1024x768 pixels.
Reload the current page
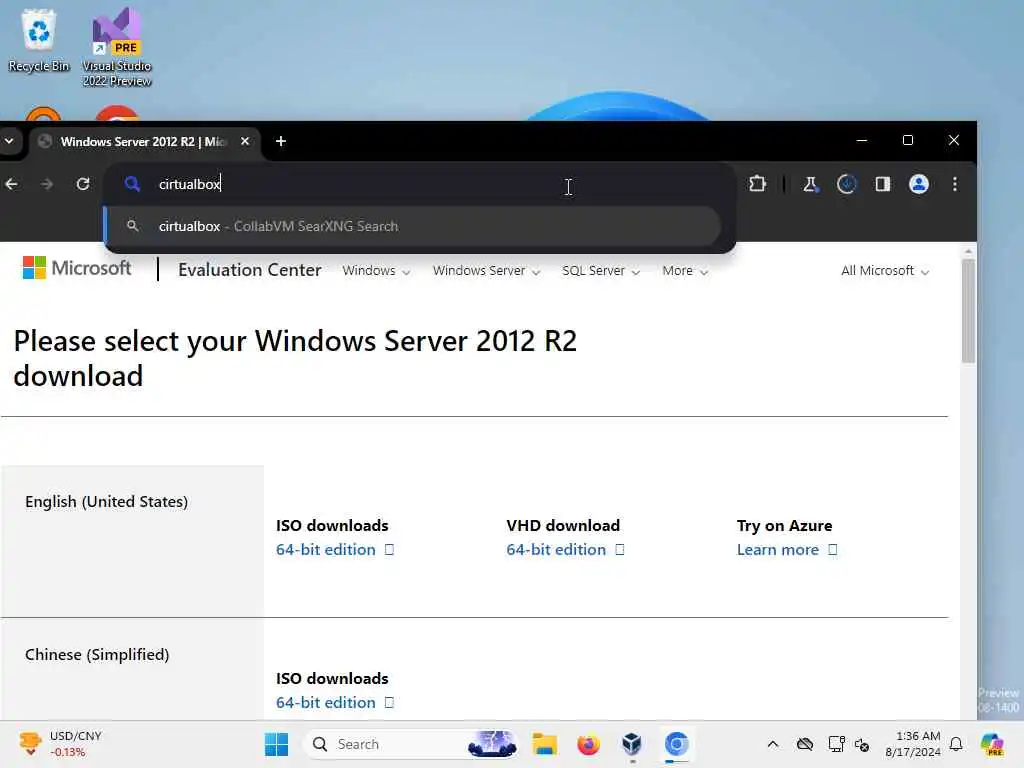(83, 184)
